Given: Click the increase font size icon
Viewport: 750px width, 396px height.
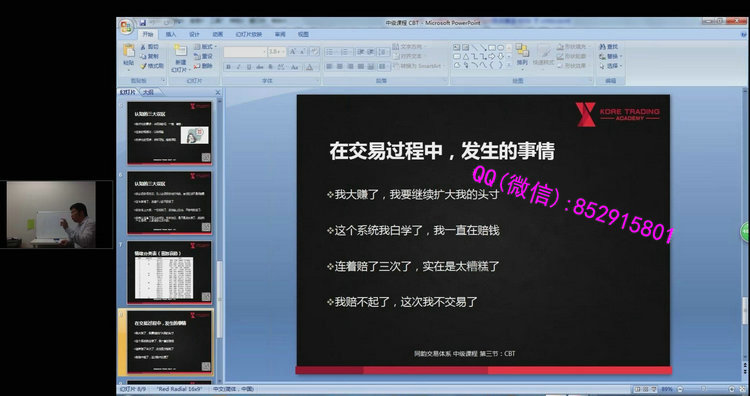Looking at the screenshot, I should 293,51.
